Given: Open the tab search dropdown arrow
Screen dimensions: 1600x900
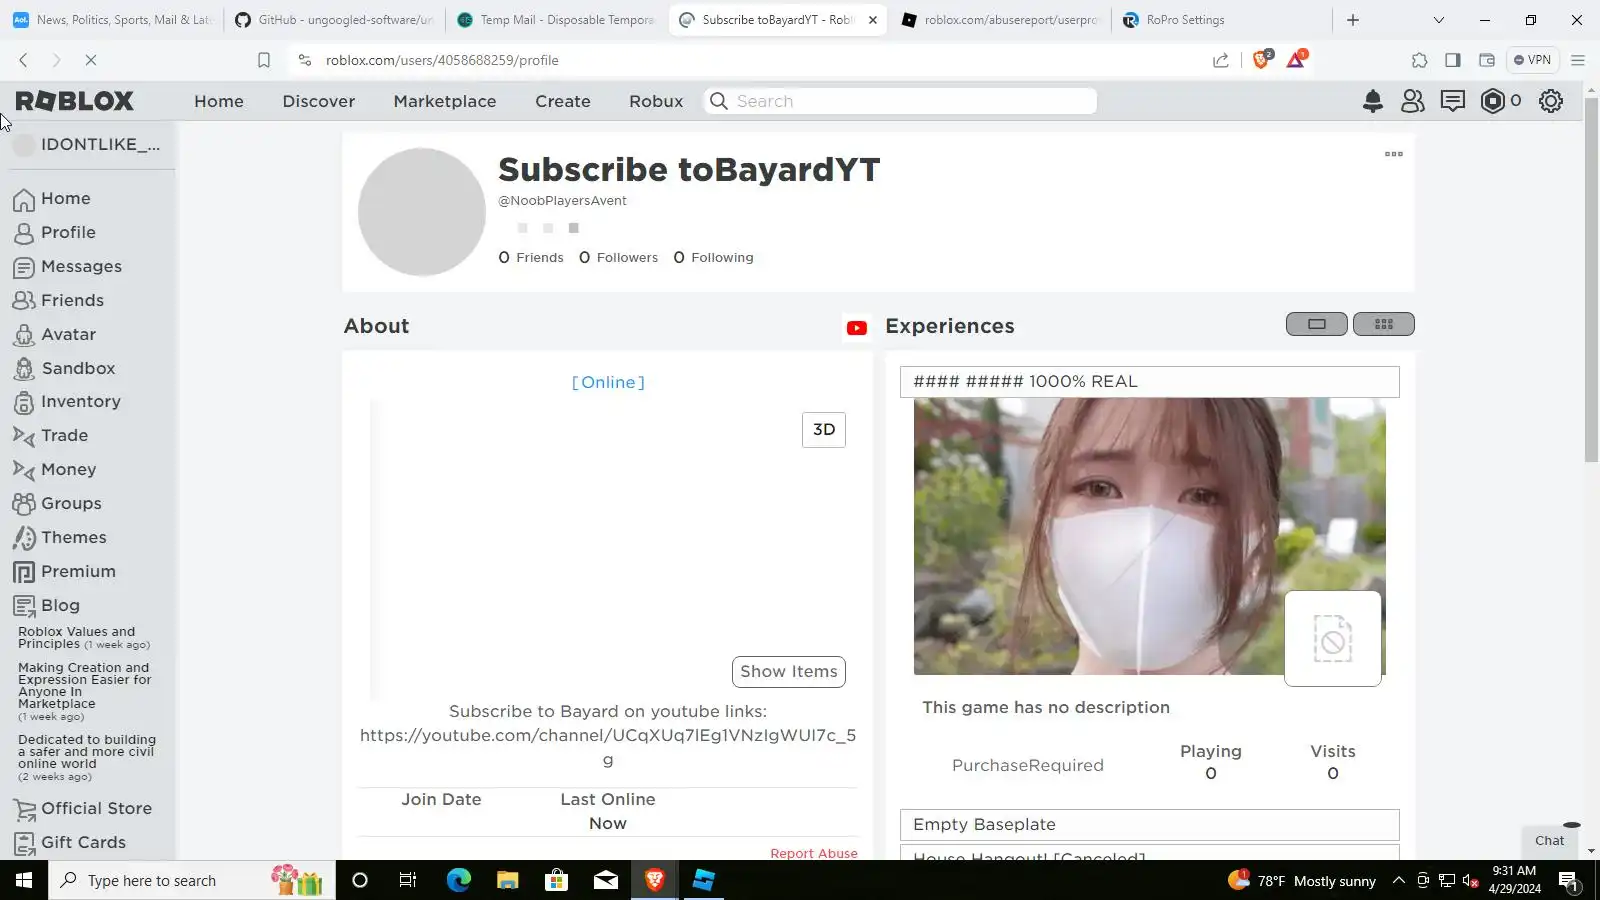Looking at the screenshot, I should point(1439,20).
